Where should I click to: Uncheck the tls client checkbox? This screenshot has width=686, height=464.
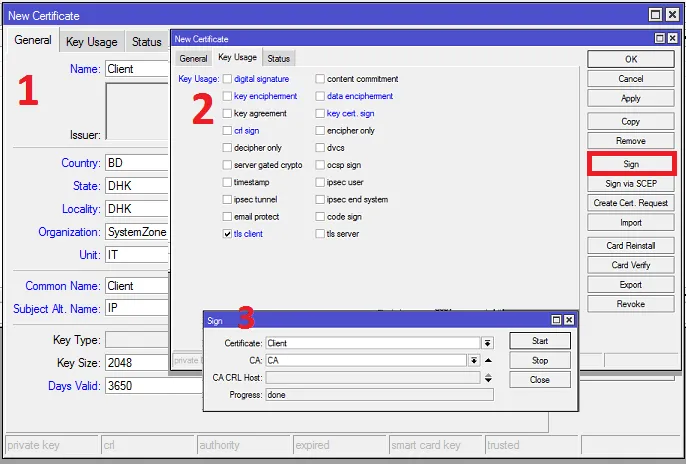[x=227, y=234]
